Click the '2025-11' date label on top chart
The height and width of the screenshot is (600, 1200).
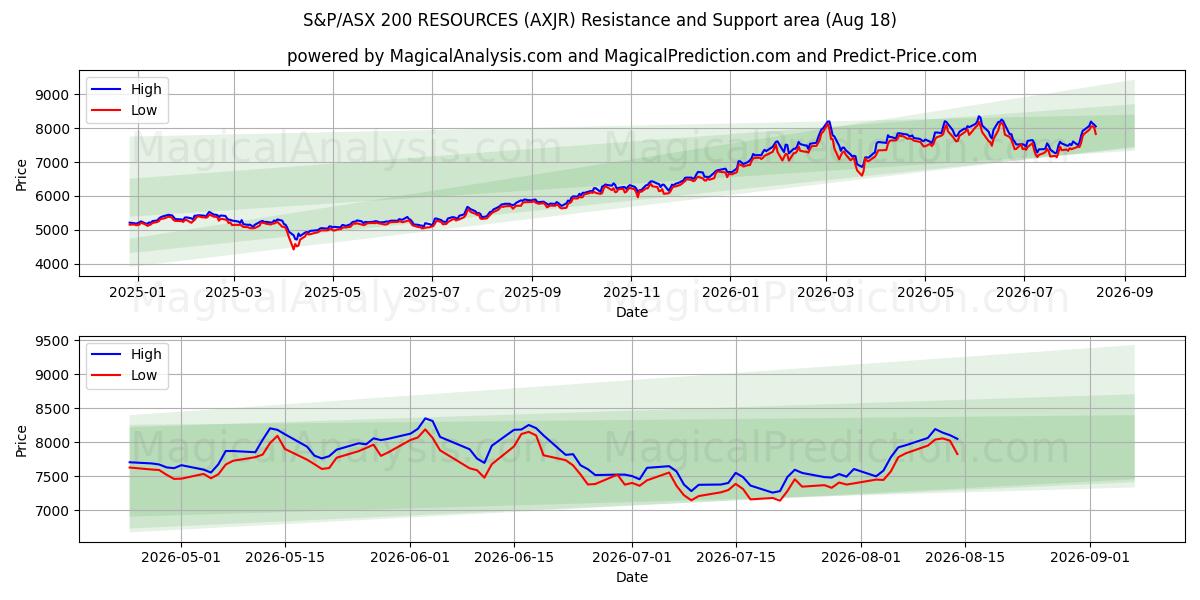point(631,292)
